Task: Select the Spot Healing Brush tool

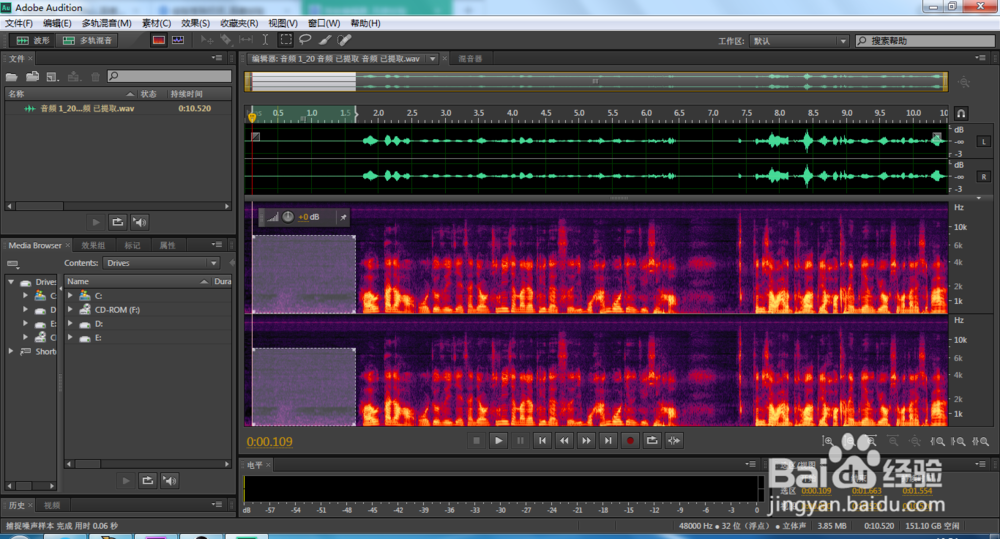Action: click(344, 40)
